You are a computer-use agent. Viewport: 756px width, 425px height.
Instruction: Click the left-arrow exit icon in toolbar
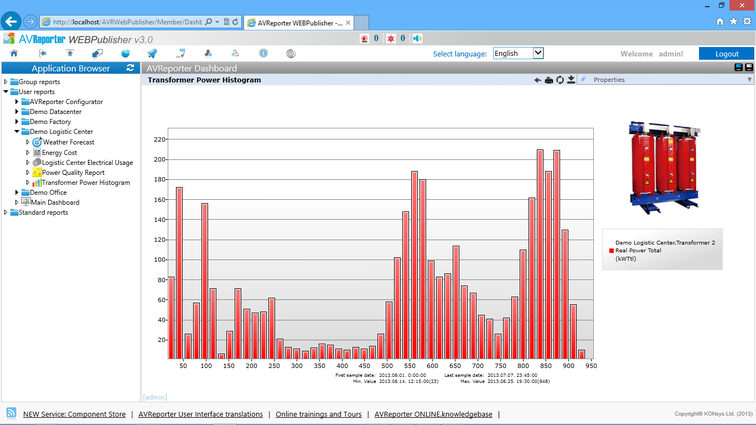point(42,54)
